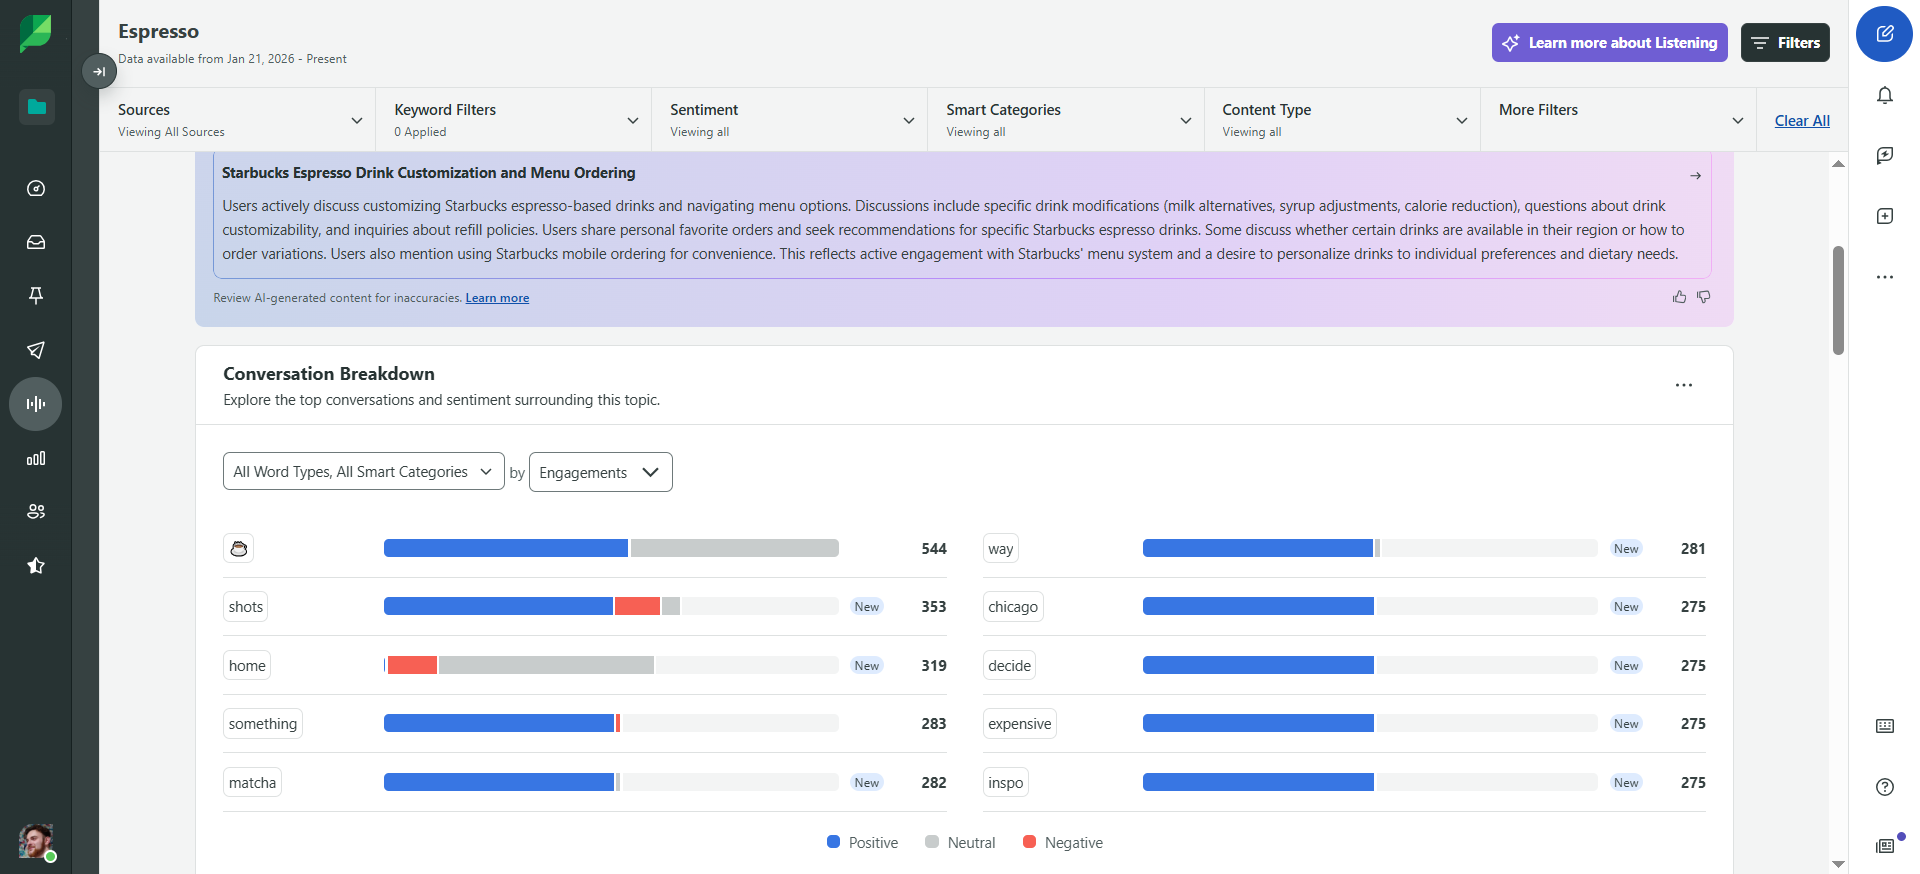Click Clear All filters link
The image size is (1920, 874).
(1802, 121)
